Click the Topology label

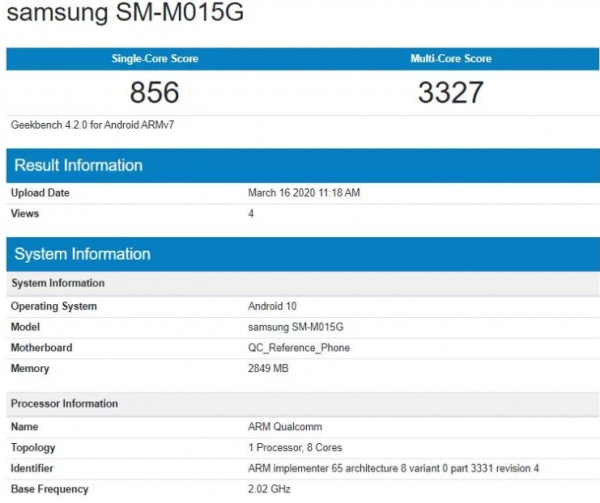click(33, 448)
